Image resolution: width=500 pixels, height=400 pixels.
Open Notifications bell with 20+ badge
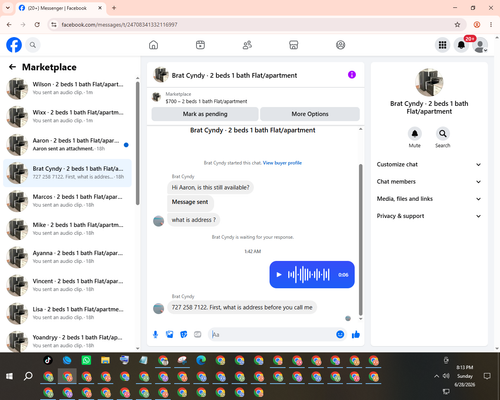[461, 45]
